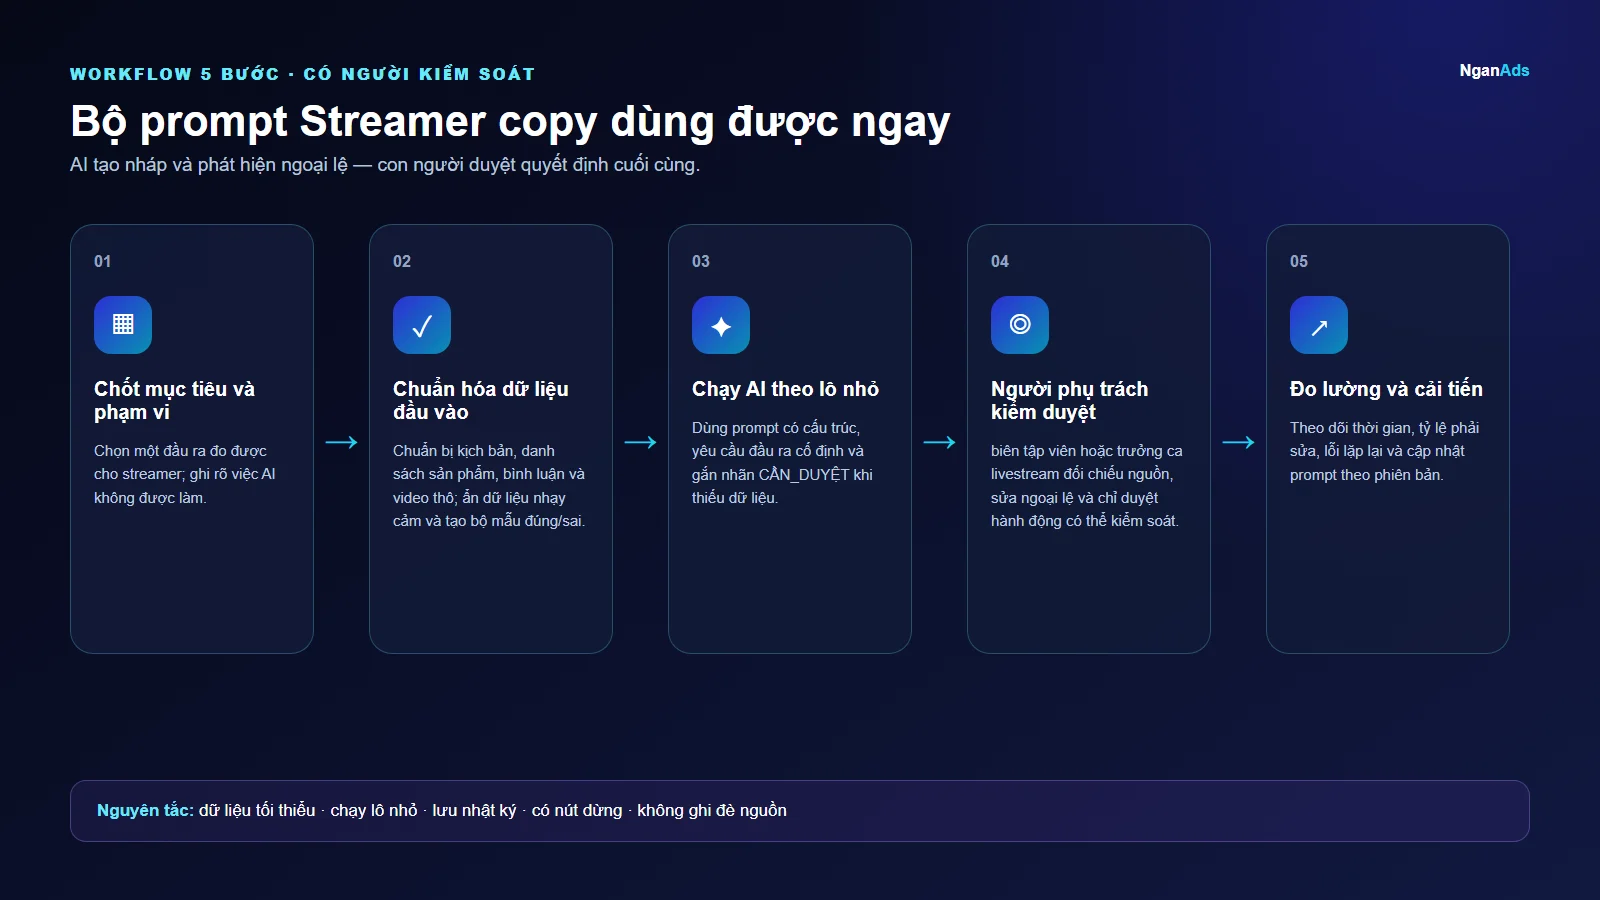Click the target circle icon in step 04 card

1020,325
